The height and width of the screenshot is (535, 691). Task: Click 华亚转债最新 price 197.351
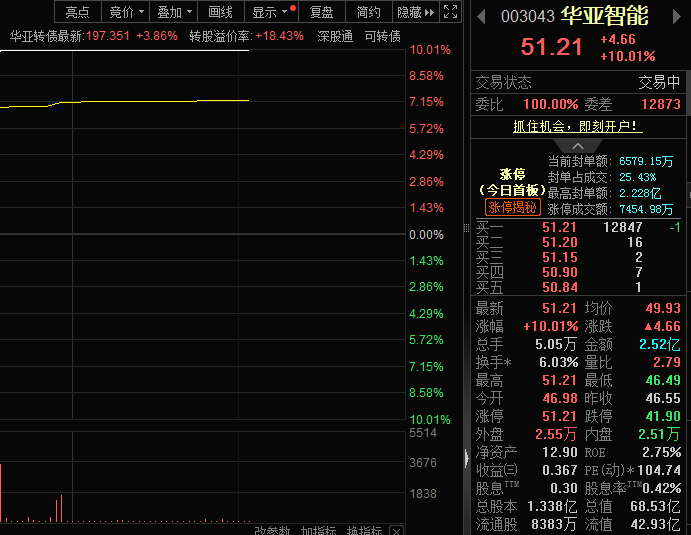[x=108, y=36]
